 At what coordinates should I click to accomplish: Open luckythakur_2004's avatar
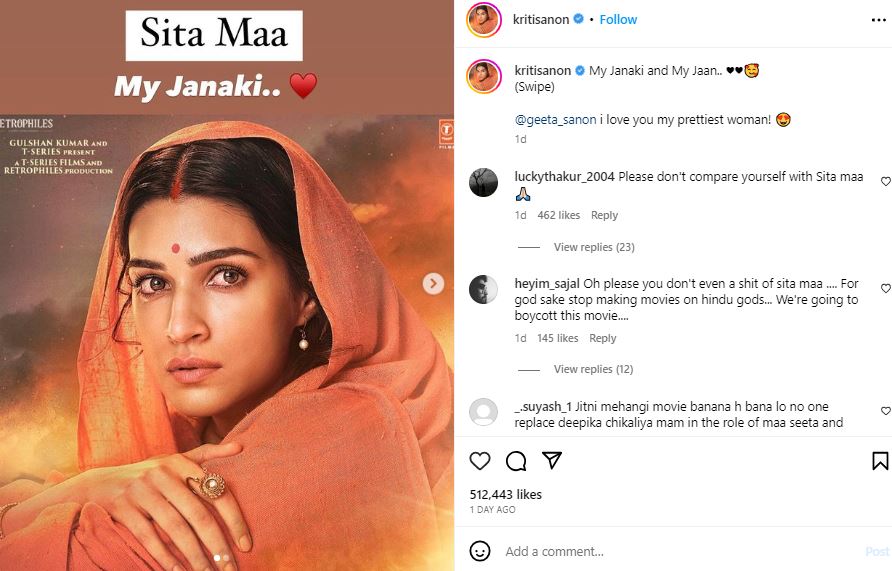(x=484, y=181)
